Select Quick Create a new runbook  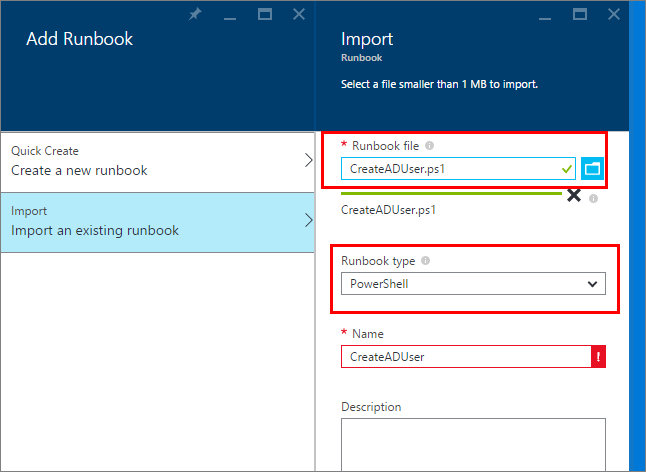(157, 162)
